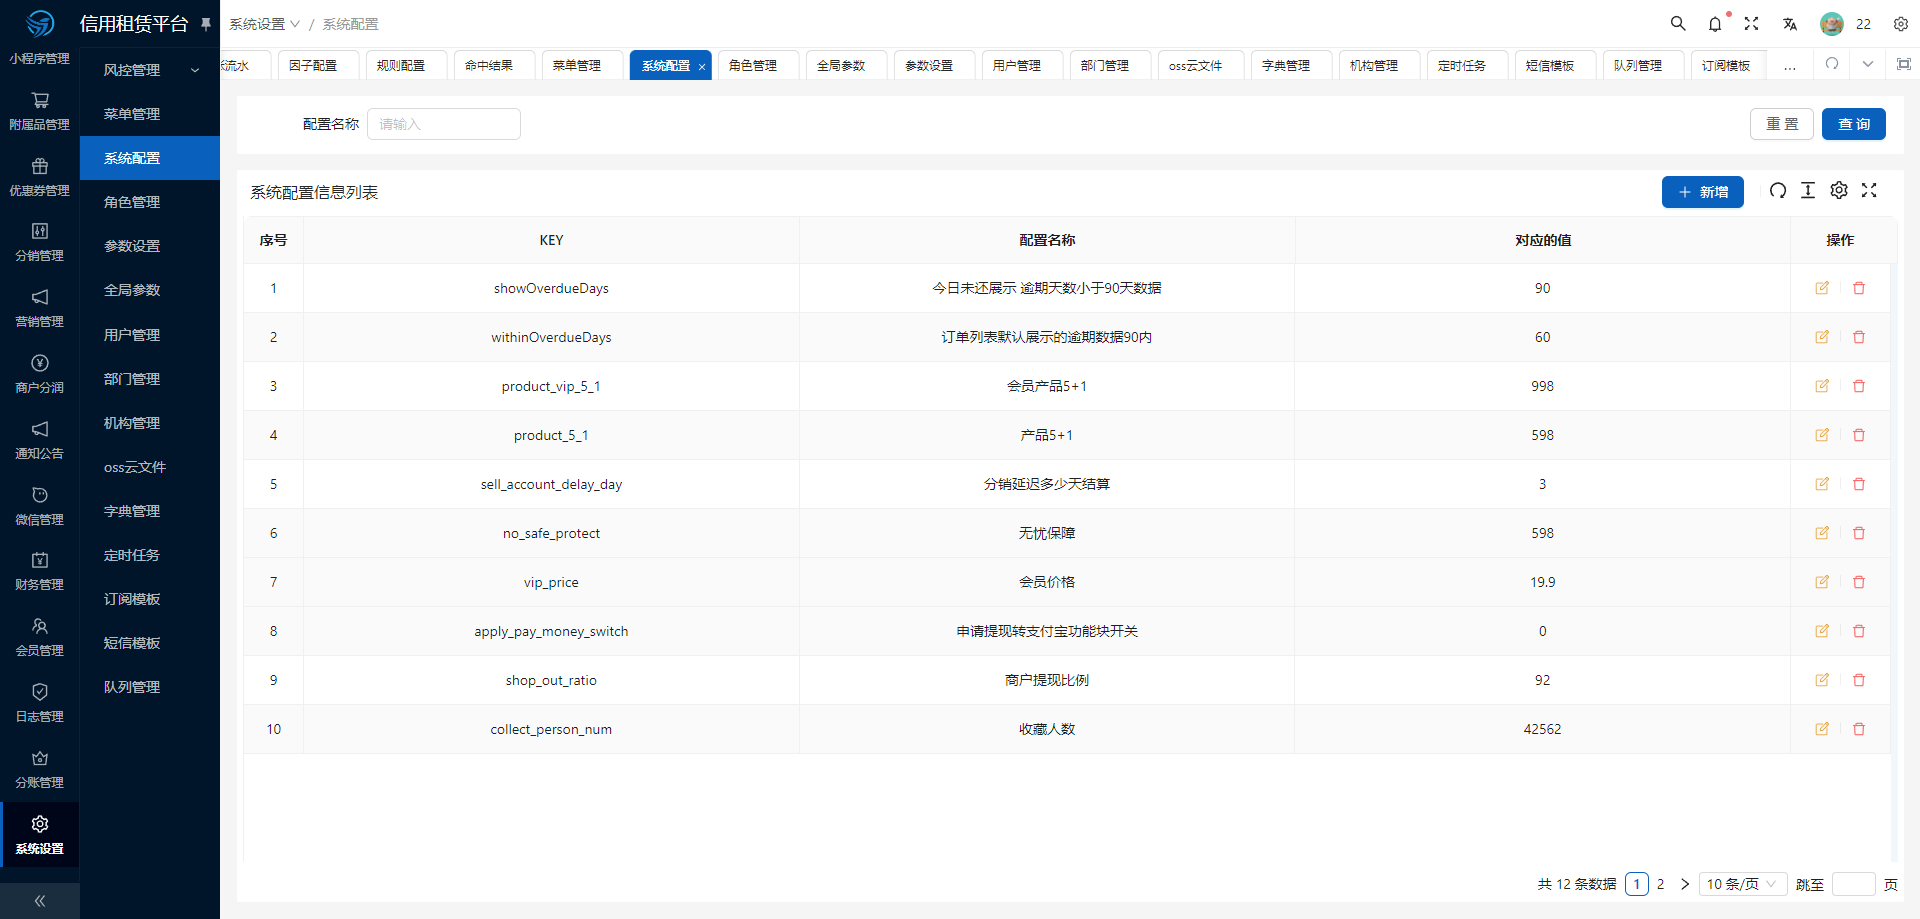This screenshot has height=919, width=1920.
Task: Focus the 跳至 page jump input
Action: point(1853,884)
